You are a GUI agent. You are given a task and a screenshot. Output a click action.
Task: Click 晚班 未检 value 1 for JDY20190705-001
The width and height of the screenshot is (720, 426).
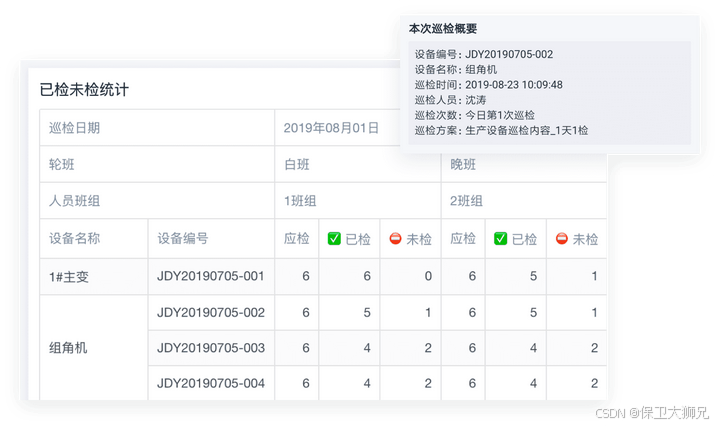(x=594, y=276)
